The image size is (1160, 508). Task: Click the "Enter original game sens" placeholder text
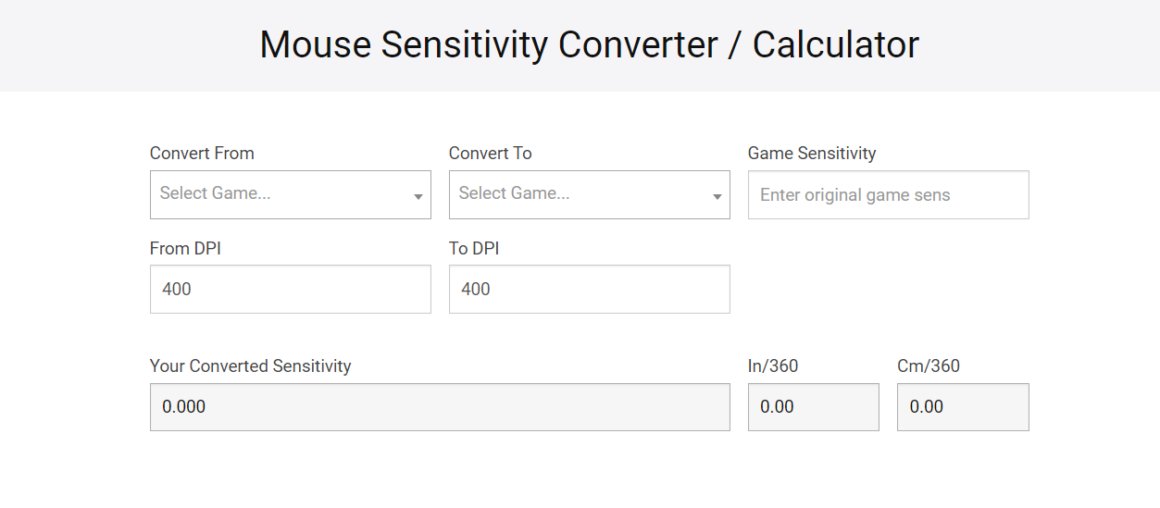pos(854,195)
